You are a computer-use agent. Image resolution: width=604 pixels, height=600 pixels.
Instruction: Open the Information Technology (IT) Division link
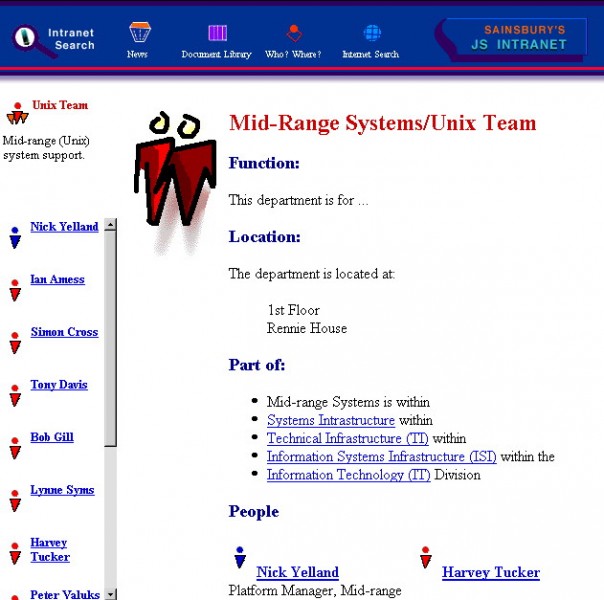[x=348, y=475]
